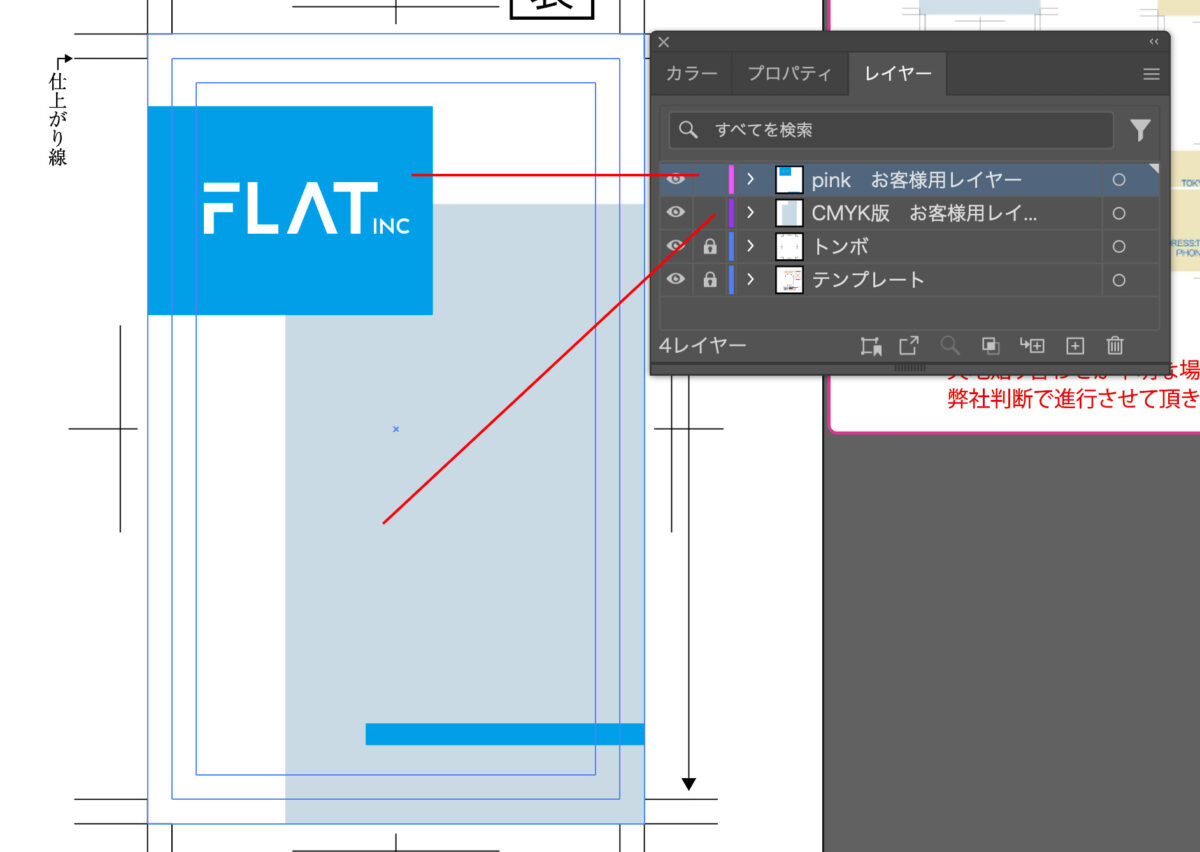This screenshot has width=1200, height=852.
Task: Select the CMYK版 お客様用レイ... layer name
Action: tap(925, 213)
